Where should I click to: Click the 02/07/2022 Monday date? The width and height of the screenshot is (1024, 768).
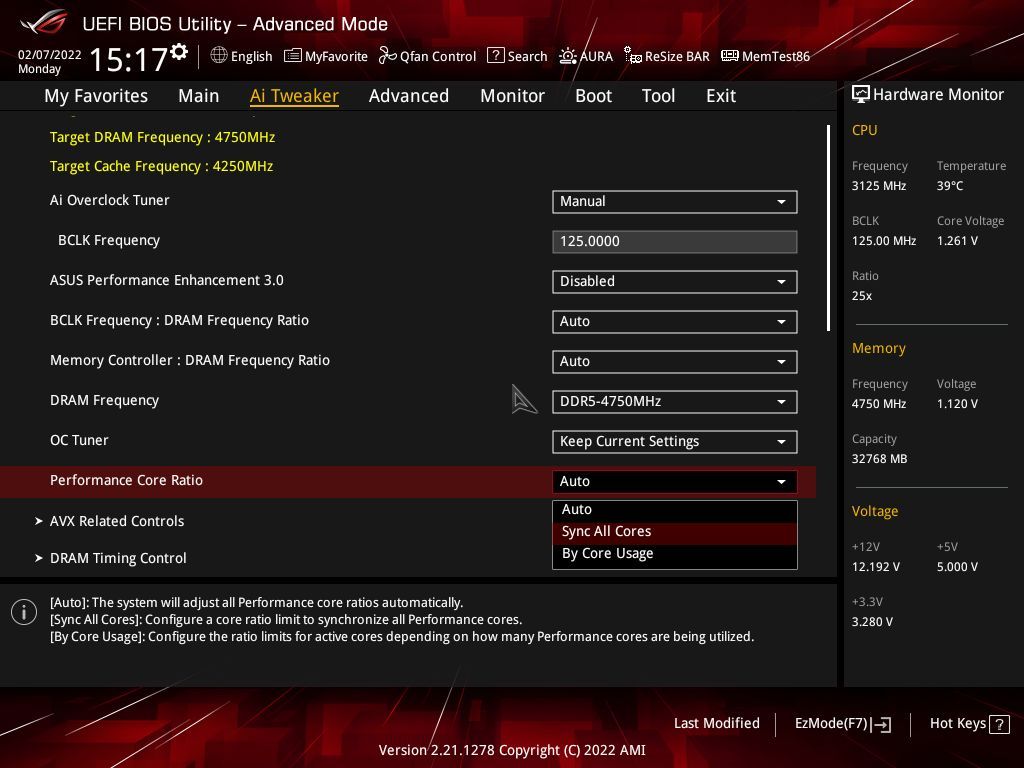pyautogui.click(x=50, y=61)
